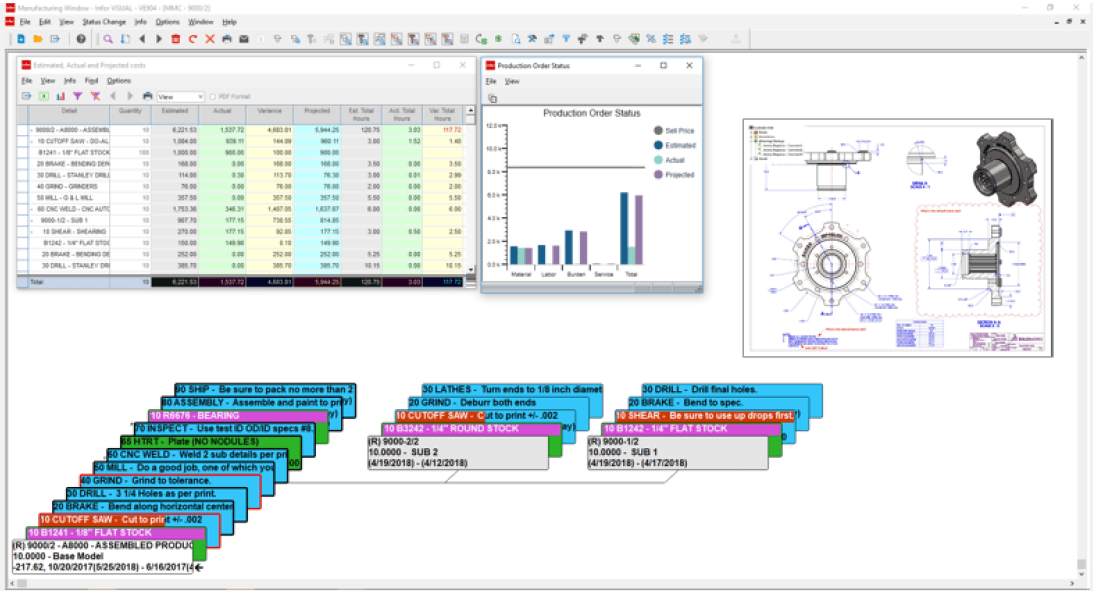Open the bar-chart view icon in costs toolbar
Image resolution: width=1093 pixels, height=591 pixels.
pyautogui.click(x=60, y=96)
